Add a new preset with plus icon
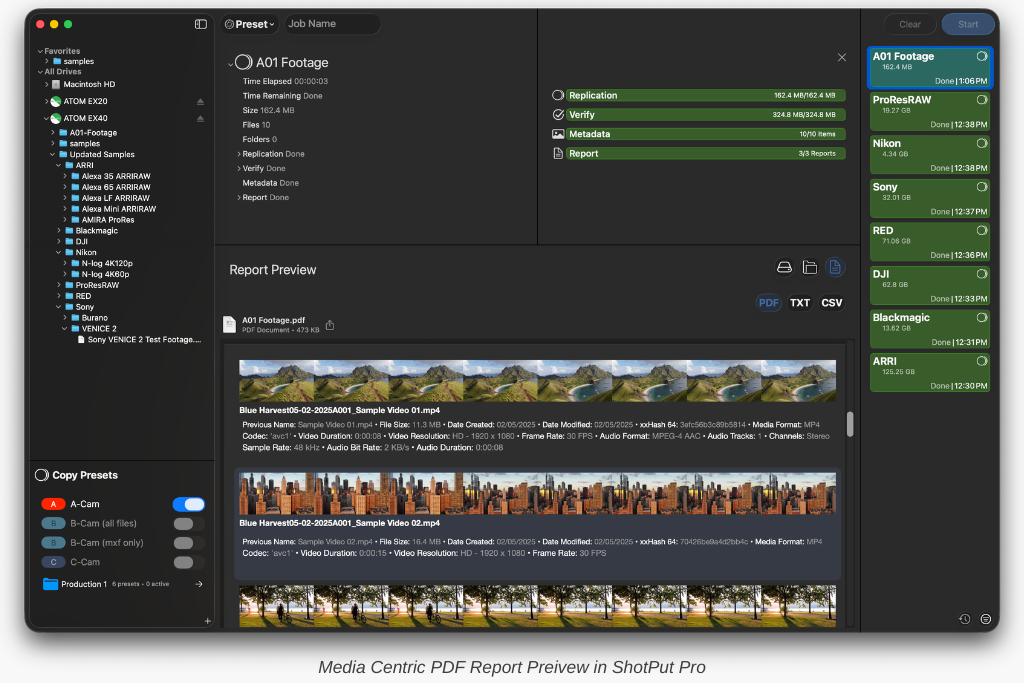 208,621
